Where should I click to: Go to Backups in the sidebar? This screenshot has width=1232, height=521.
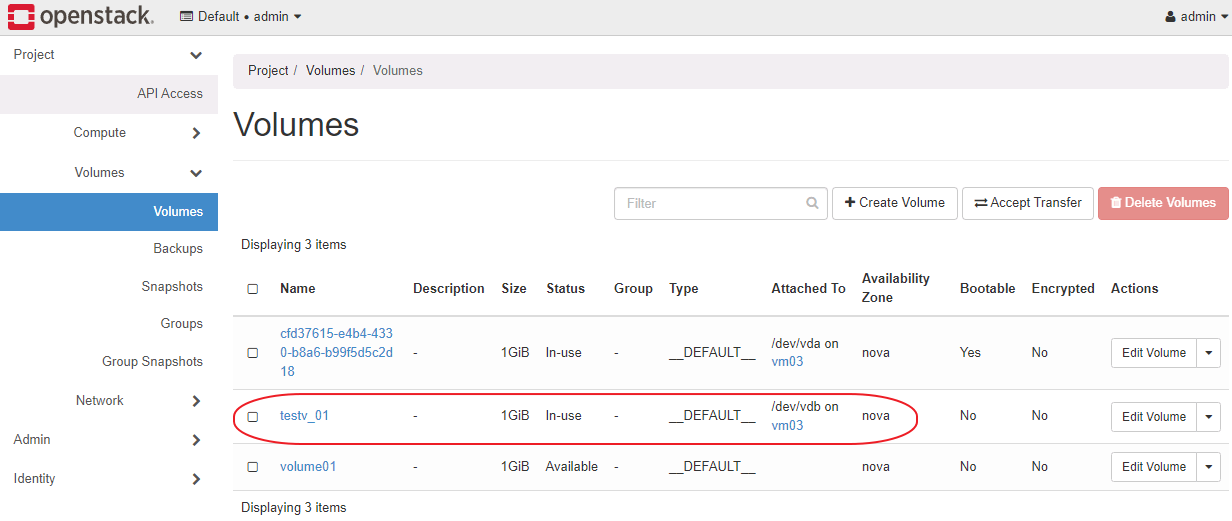178,249
